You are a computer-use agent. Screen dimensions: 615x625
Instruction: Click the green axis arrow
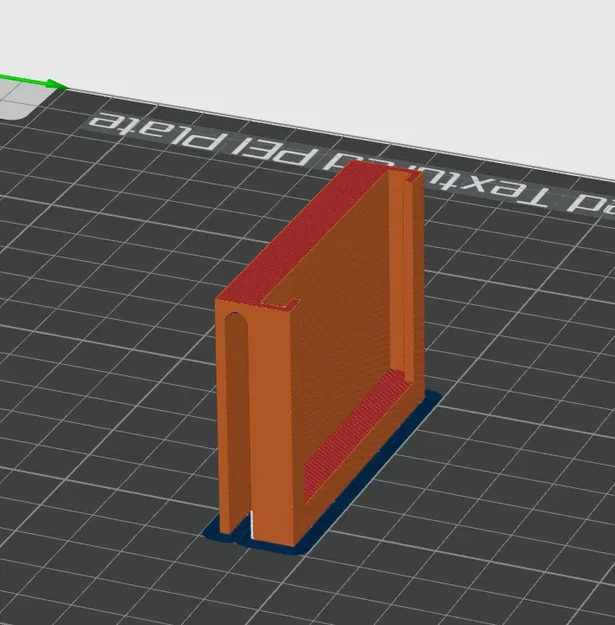coord(33,81)
